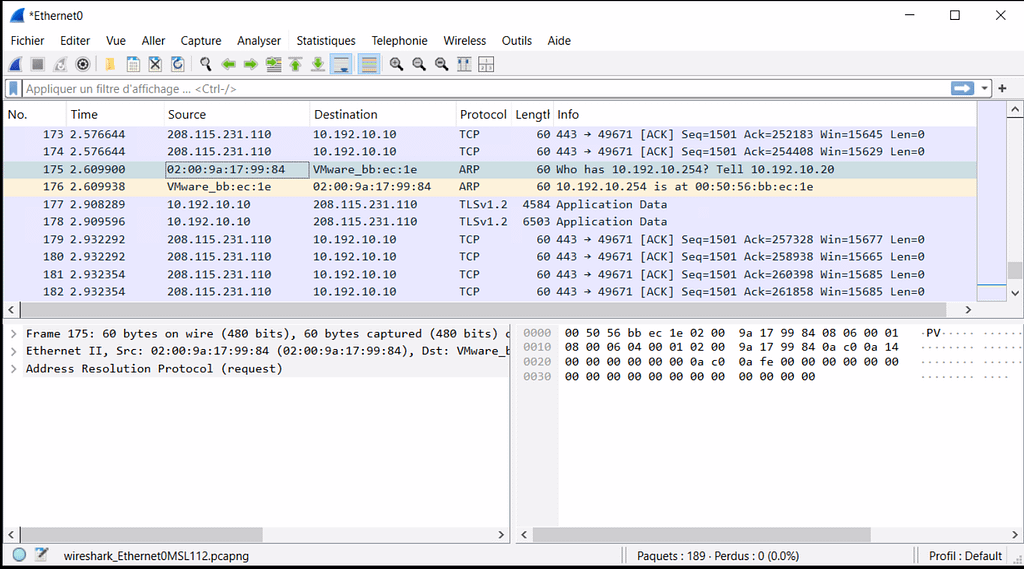1024x569 pixels.
Task: Click the find packet magnifier icon
Action: click(x=205, y=64)
